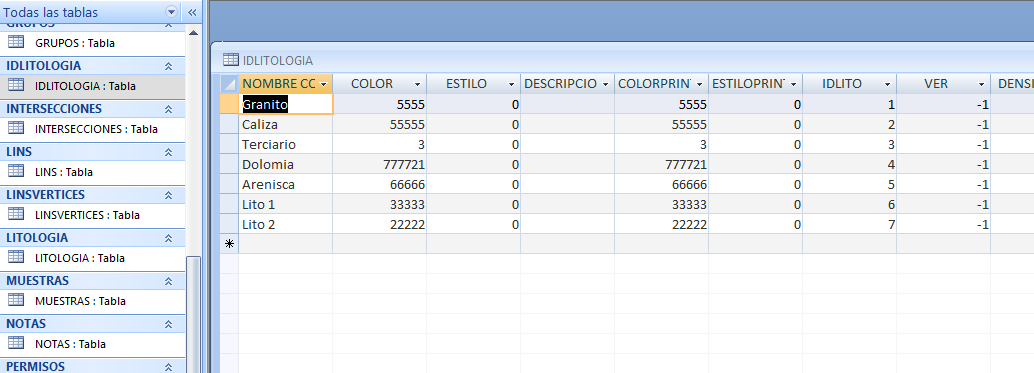Collapse the NOTAS group
This screenshot has height=373, width=1034.
pyautogui.click(x=168, y=324)
